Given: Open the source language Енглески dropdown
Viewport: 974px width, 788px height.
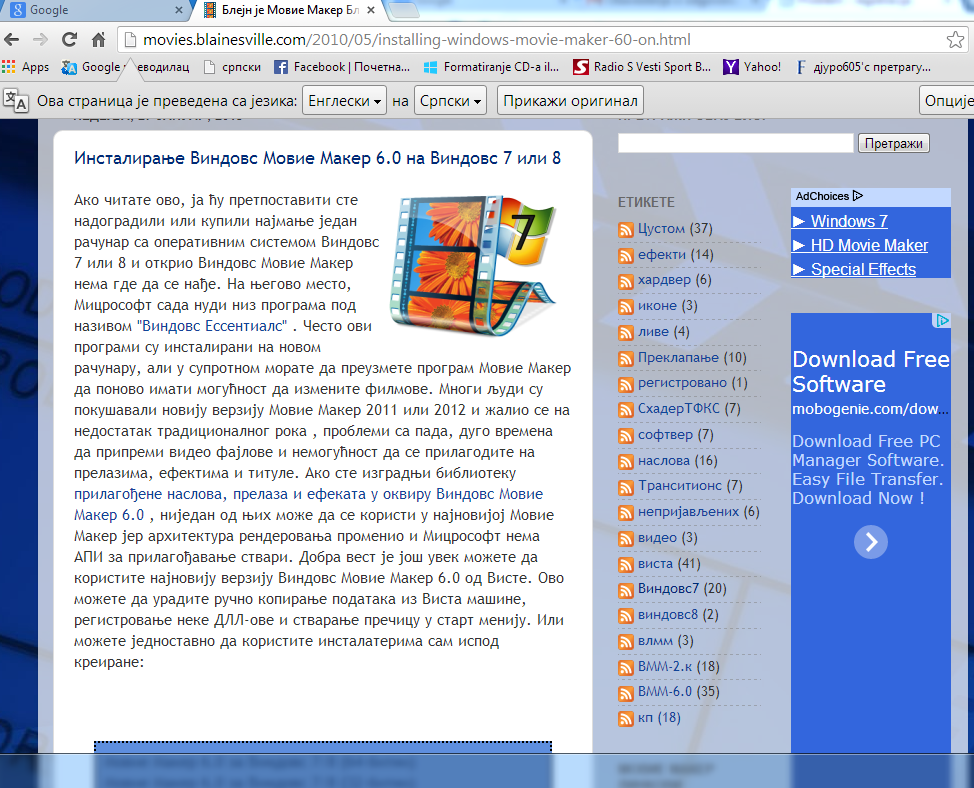Looking at the screenshot, I should pyautogui.click(x=344, y=101).
